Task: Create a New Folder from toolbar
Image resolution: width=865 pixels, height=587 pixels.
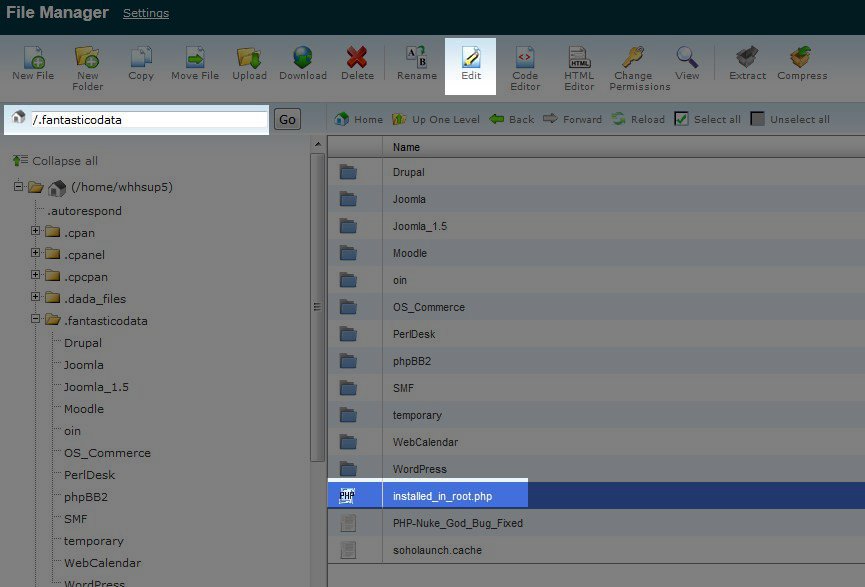Action: click(87, 58)
